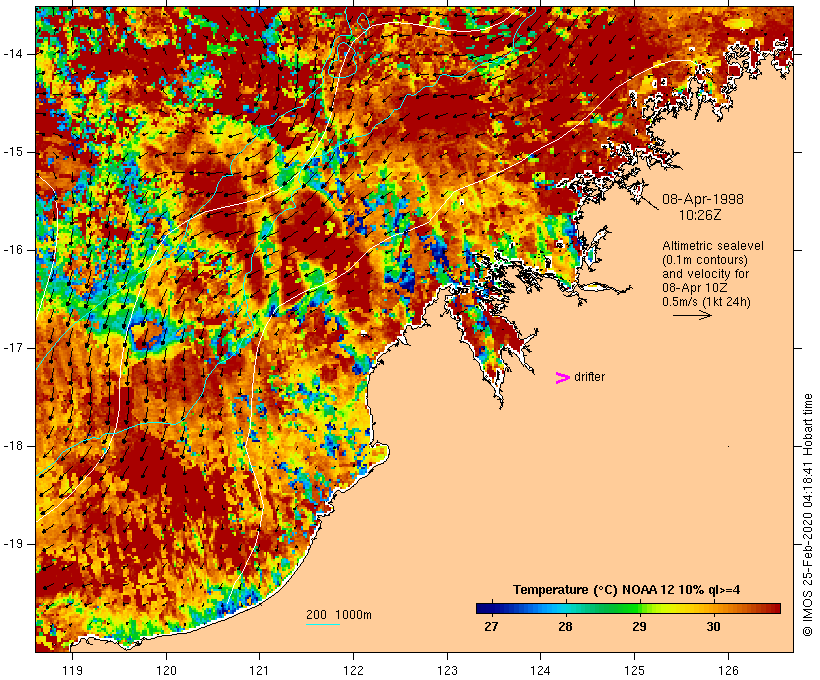Click the longitude axis label '121'
The height and width of the screenshot is (680, 820).
(x=259, y=671)
